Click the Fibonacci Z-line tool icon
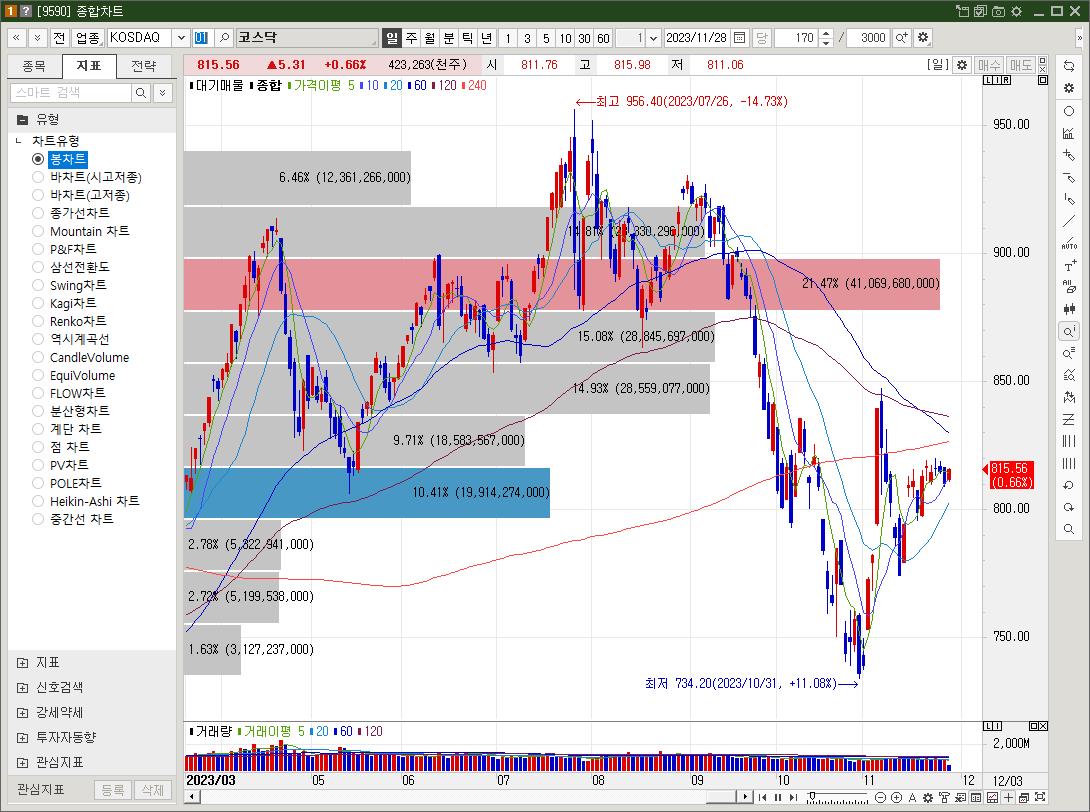1090x812 pixels. coord(1068,419)
